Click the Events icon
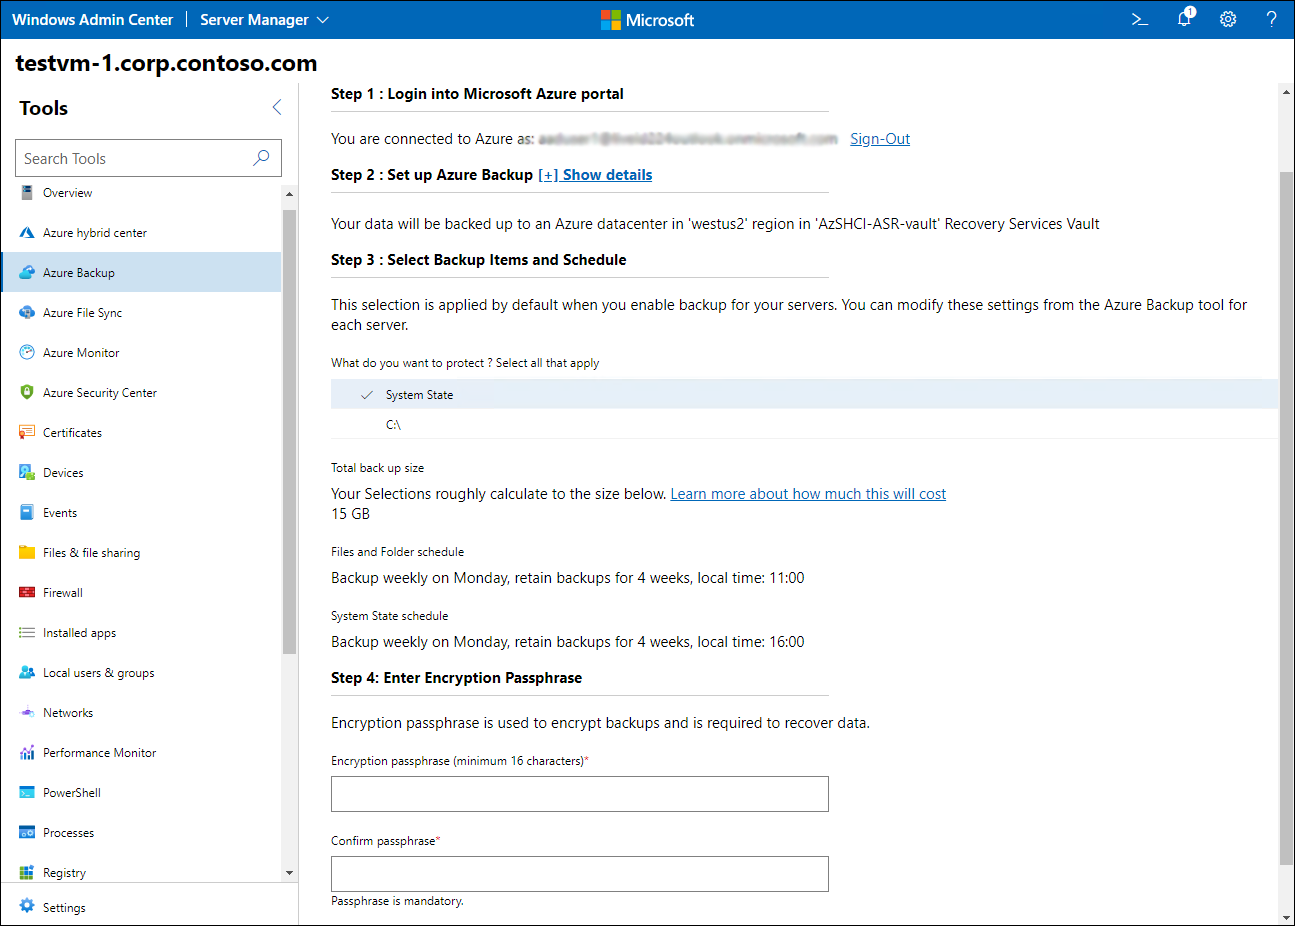This screenshot has width=1295, height=926. (x=27, y=513)
